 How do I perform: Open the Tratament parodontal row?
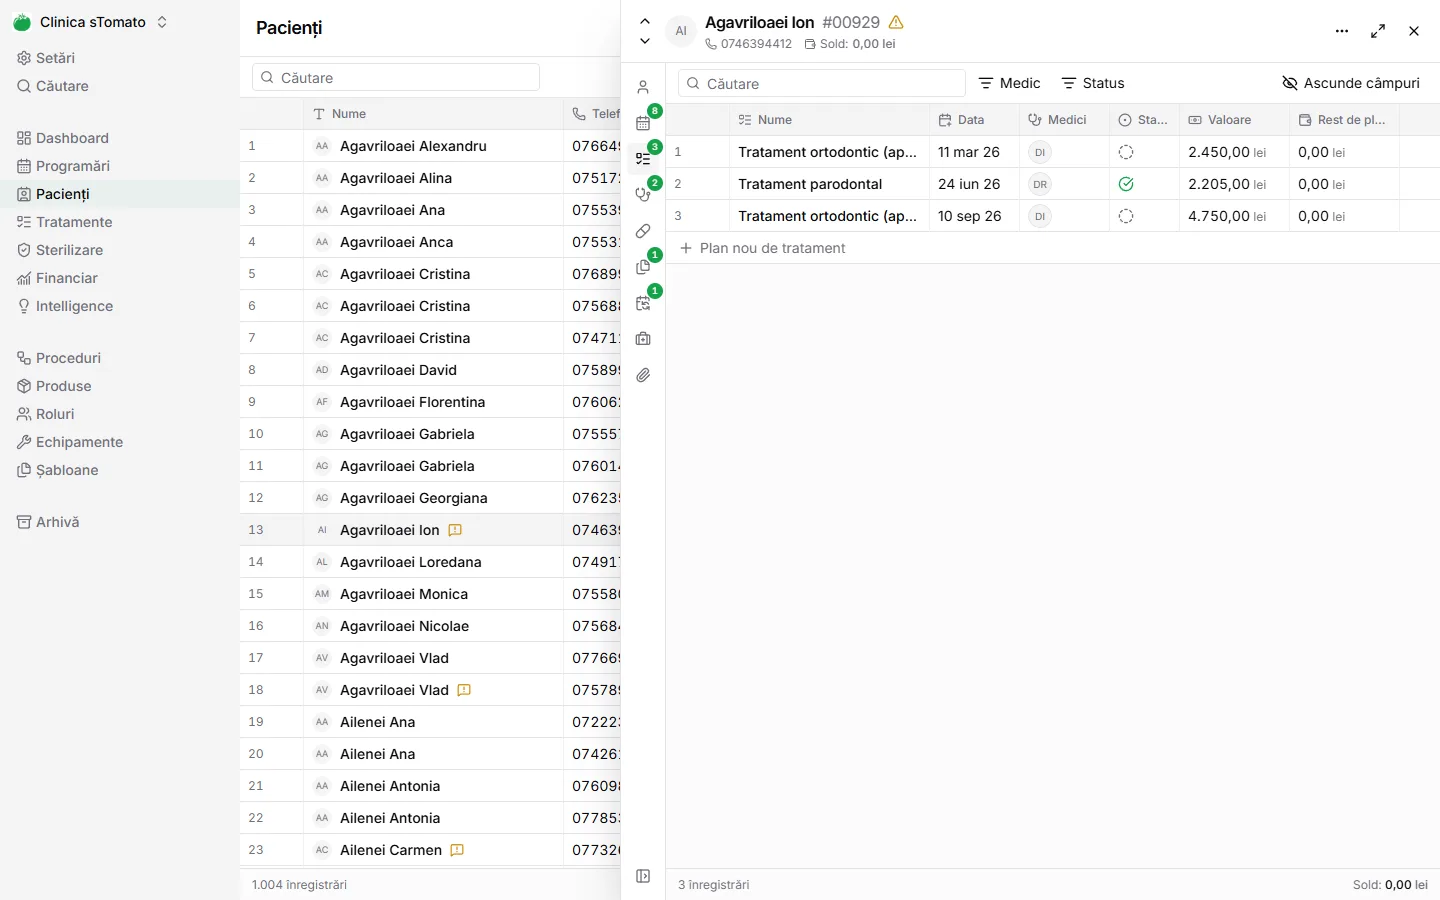click(x=1052, y=184)
